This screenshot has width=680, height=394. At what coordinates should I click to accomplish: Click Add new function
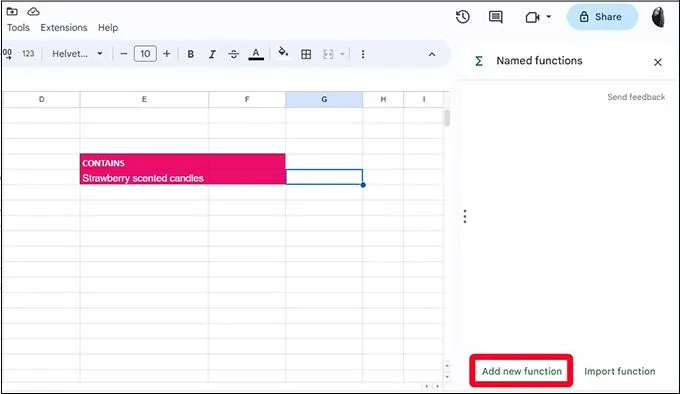tap(521, 371)
